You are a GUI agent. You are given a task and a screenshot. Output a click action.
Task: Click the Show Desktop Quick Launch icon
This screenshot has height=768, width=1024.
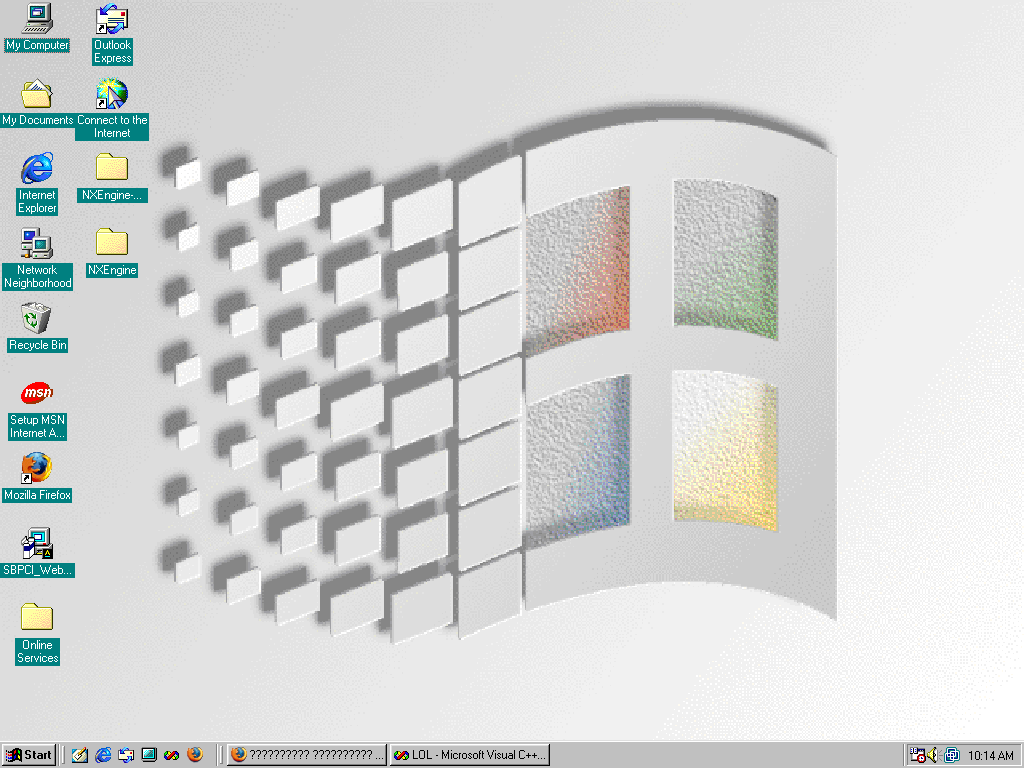[x=149, y=755]
